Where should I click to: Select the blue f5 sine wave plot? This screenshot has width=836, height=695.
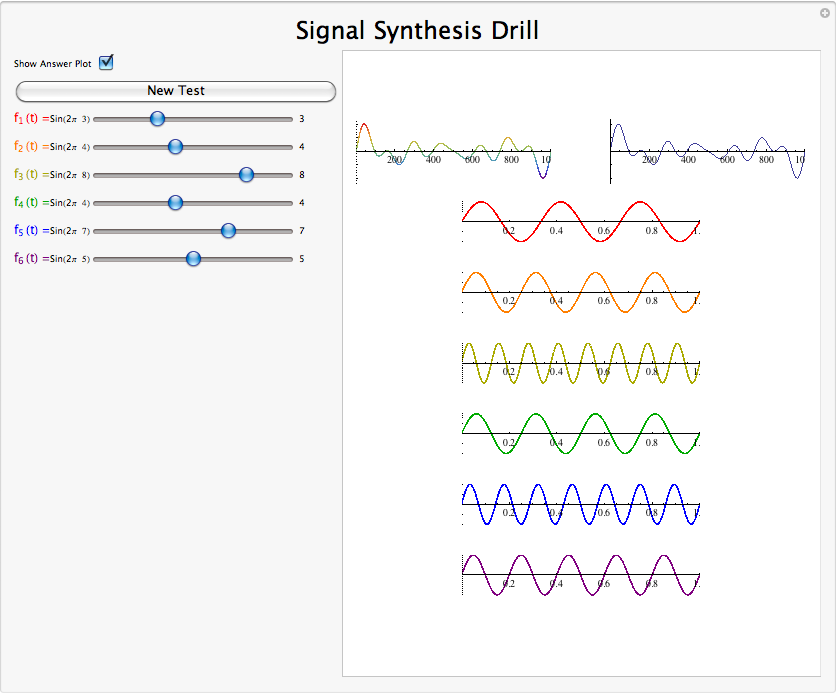click(580, 505)
